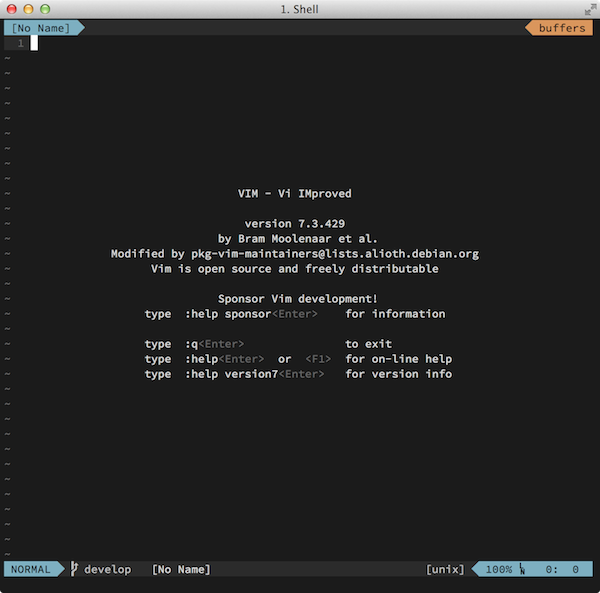Click the green zoom window button
This screenshot has width=600, height=593.
45,9
